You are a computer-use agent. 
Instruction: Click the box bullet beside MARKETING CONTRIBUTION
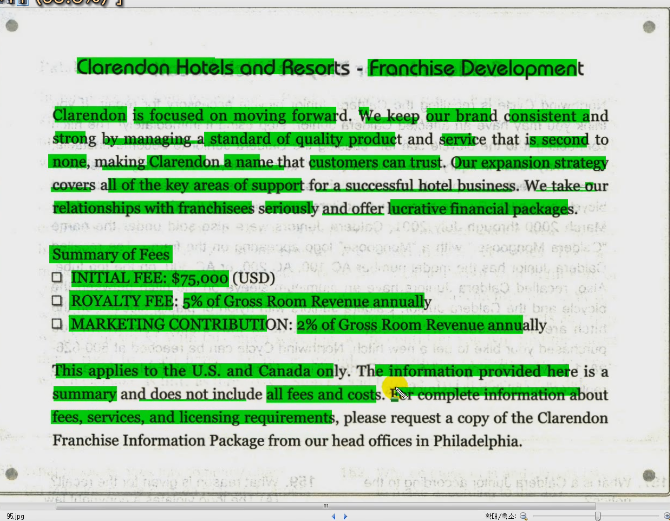pos(57,324)
